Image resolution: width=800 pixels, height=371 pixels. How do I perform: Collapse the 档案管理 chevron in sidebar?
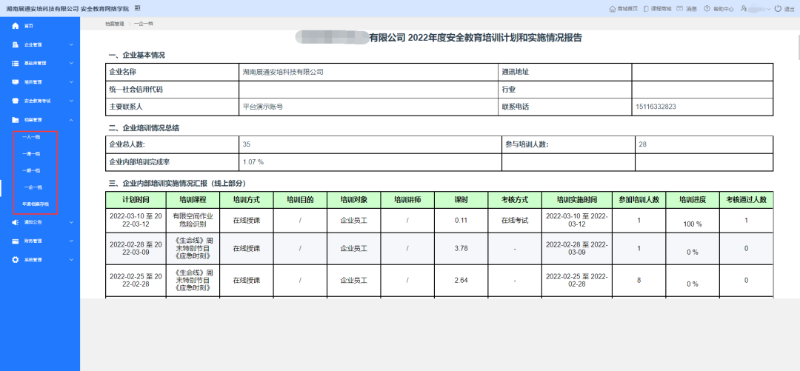(71, 120)
